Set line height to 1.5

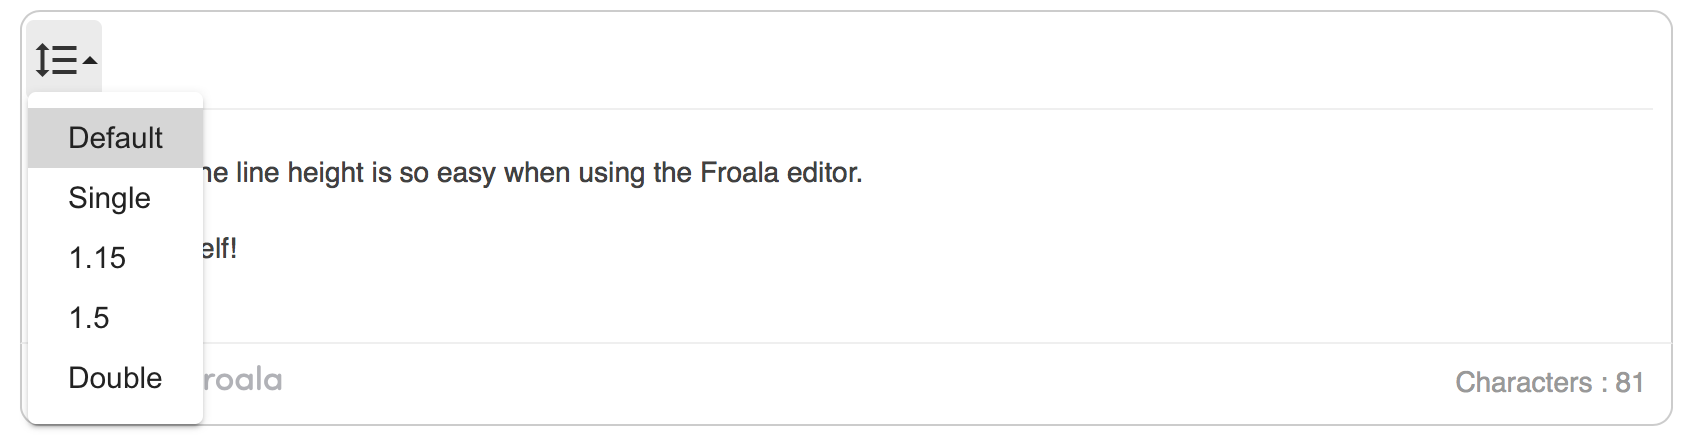tap(115, 318)
